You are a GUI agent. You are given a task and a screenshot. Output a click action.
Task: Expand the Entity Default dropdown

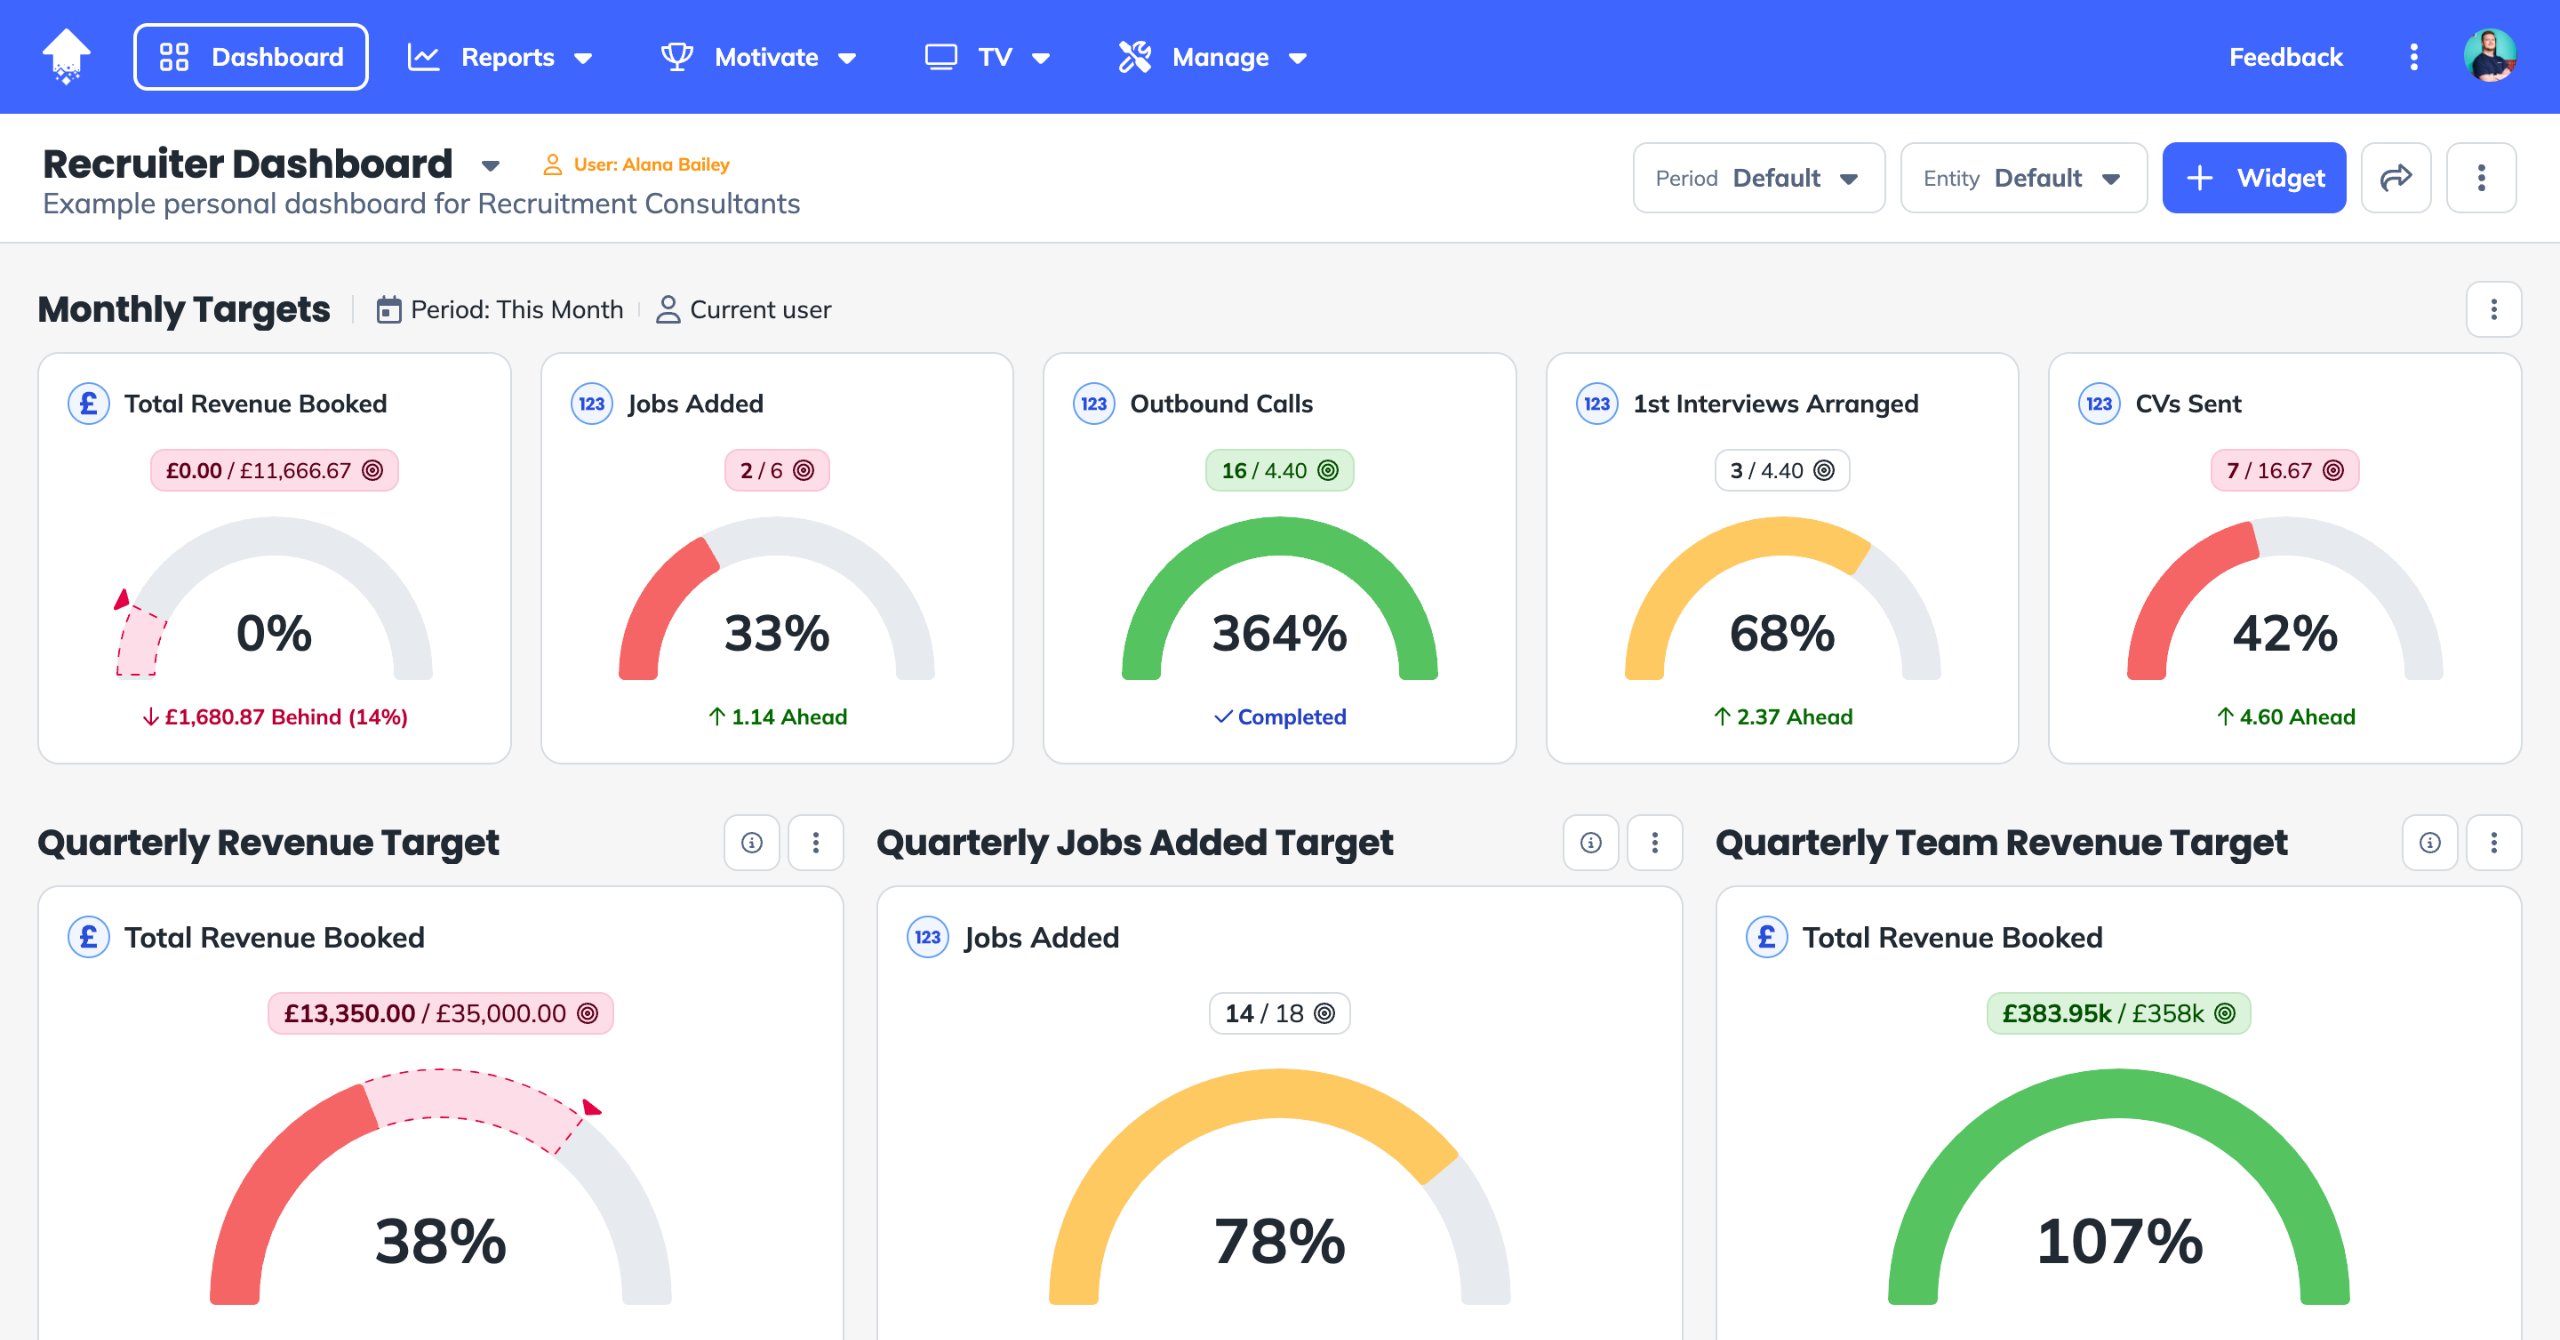(2022, 178)
